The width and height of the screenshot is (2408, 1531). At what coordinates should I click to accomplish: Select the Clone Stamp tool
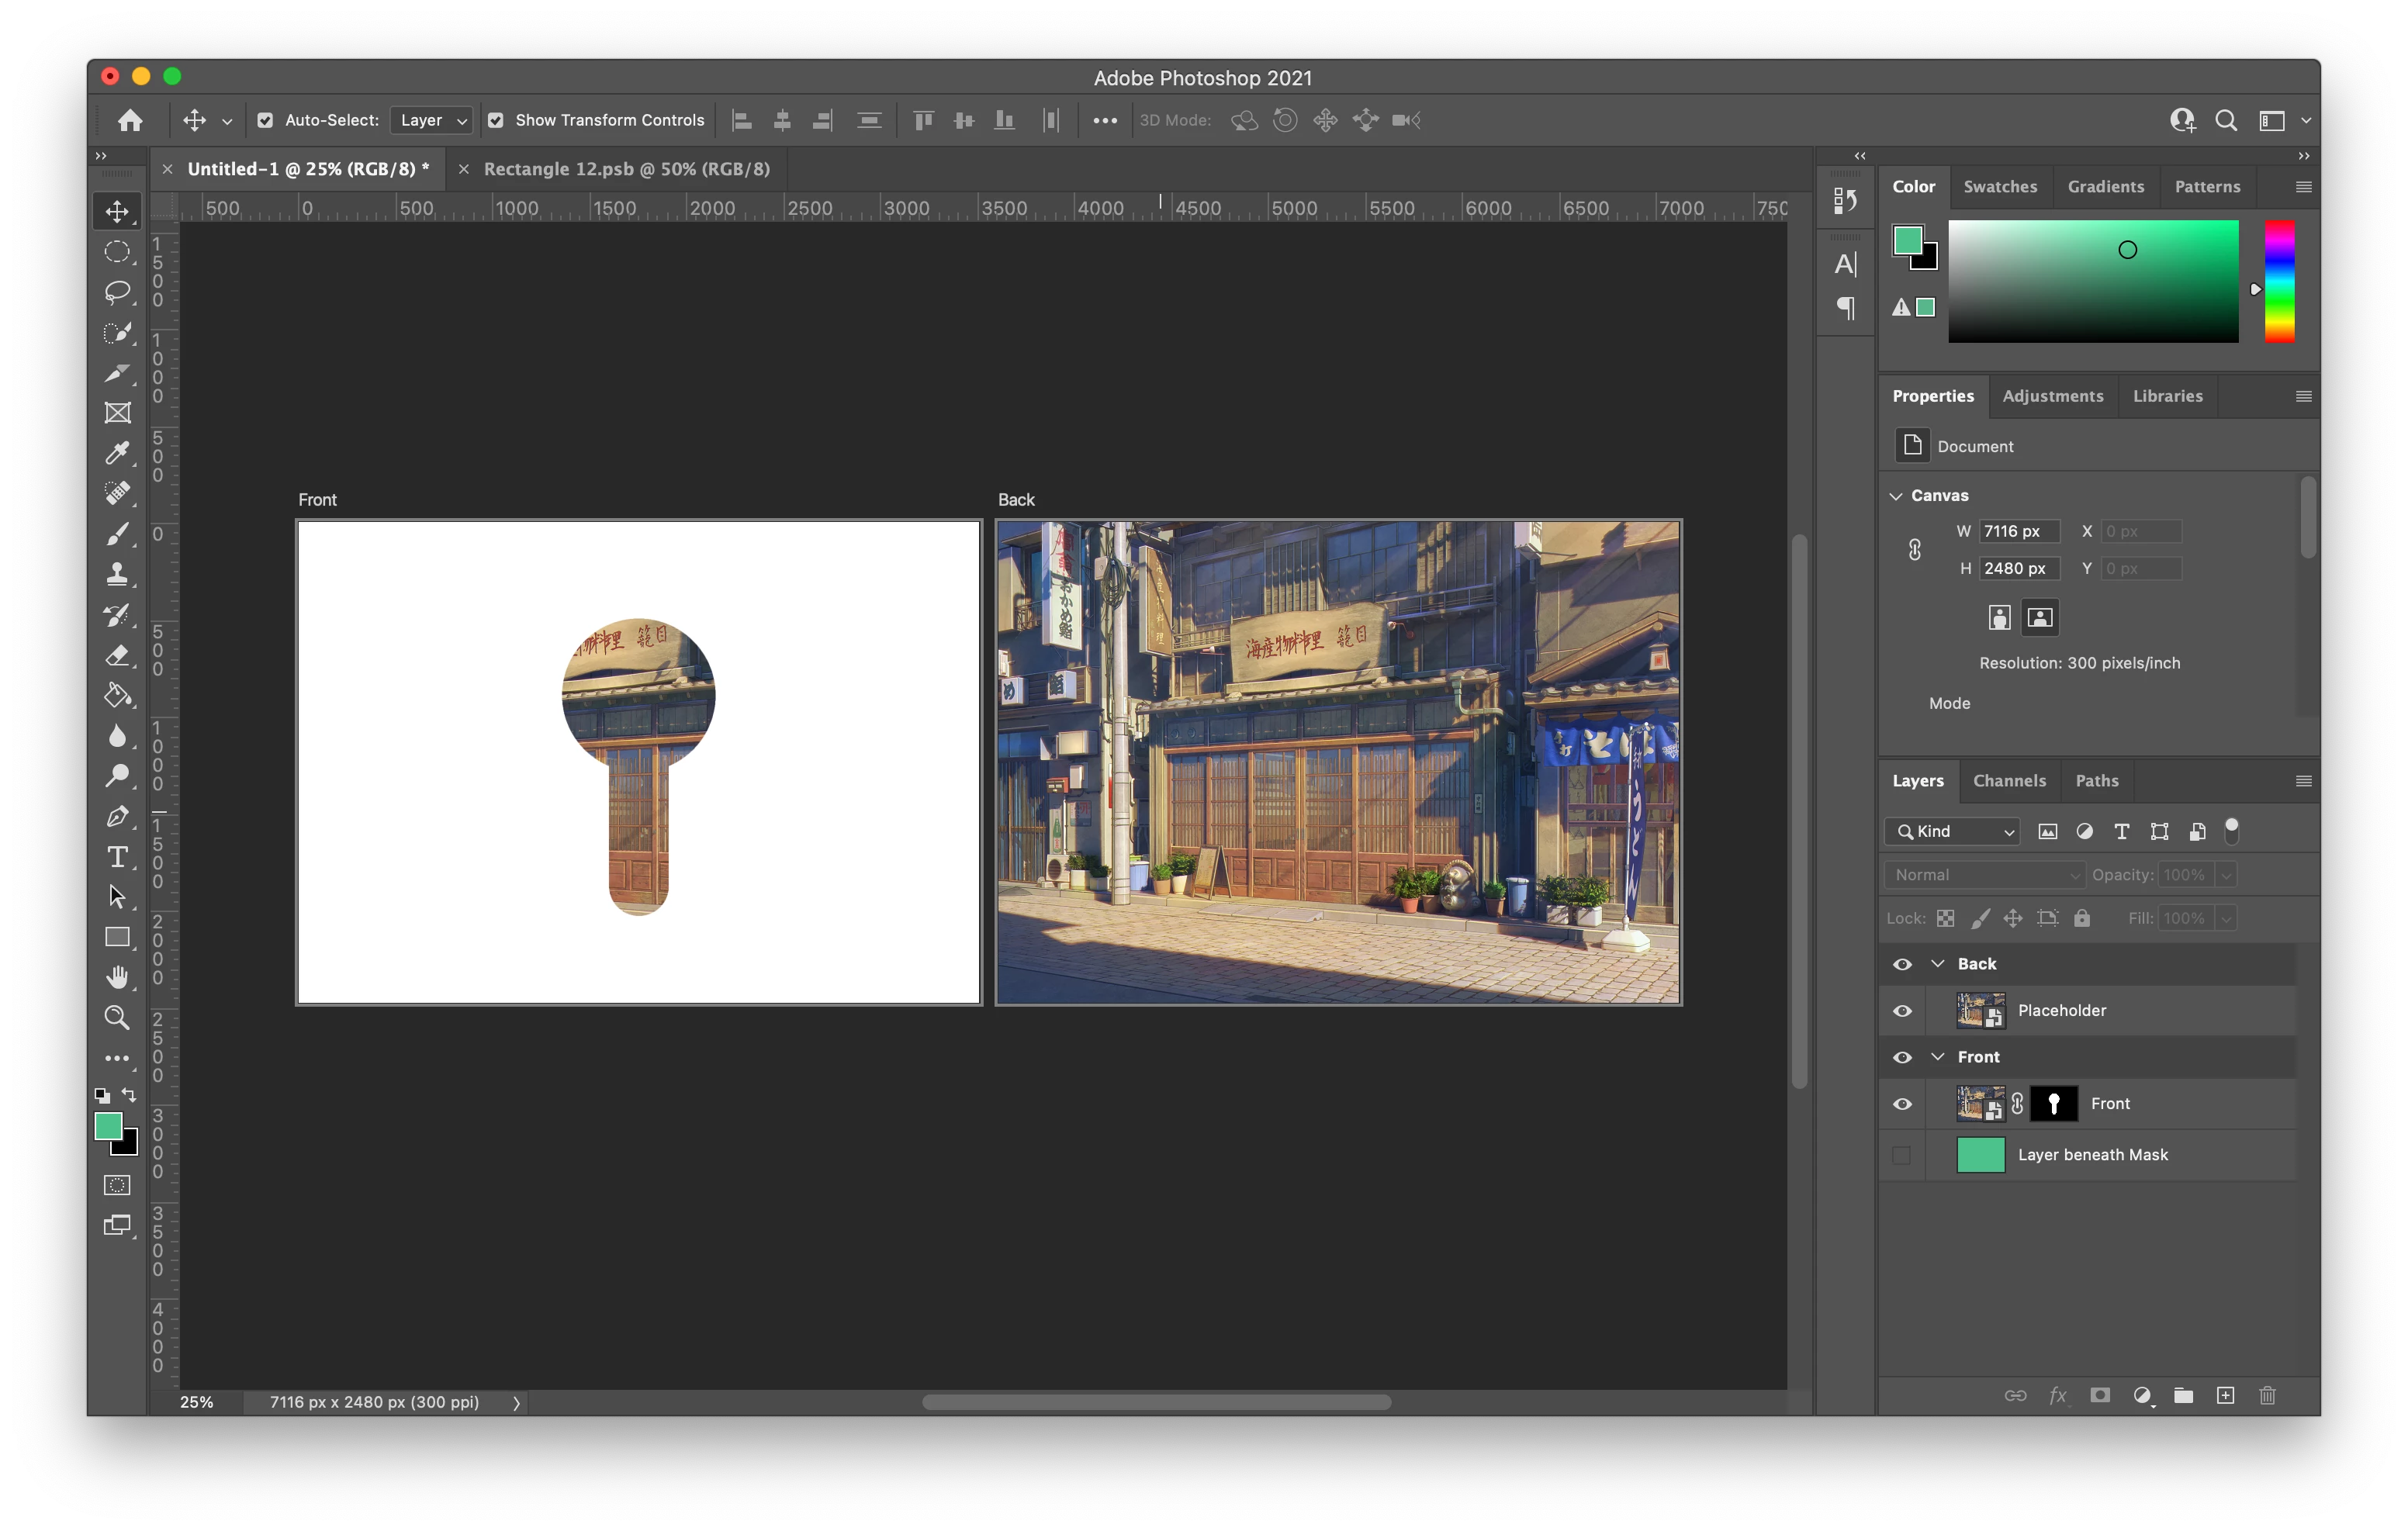coord(117,574)
